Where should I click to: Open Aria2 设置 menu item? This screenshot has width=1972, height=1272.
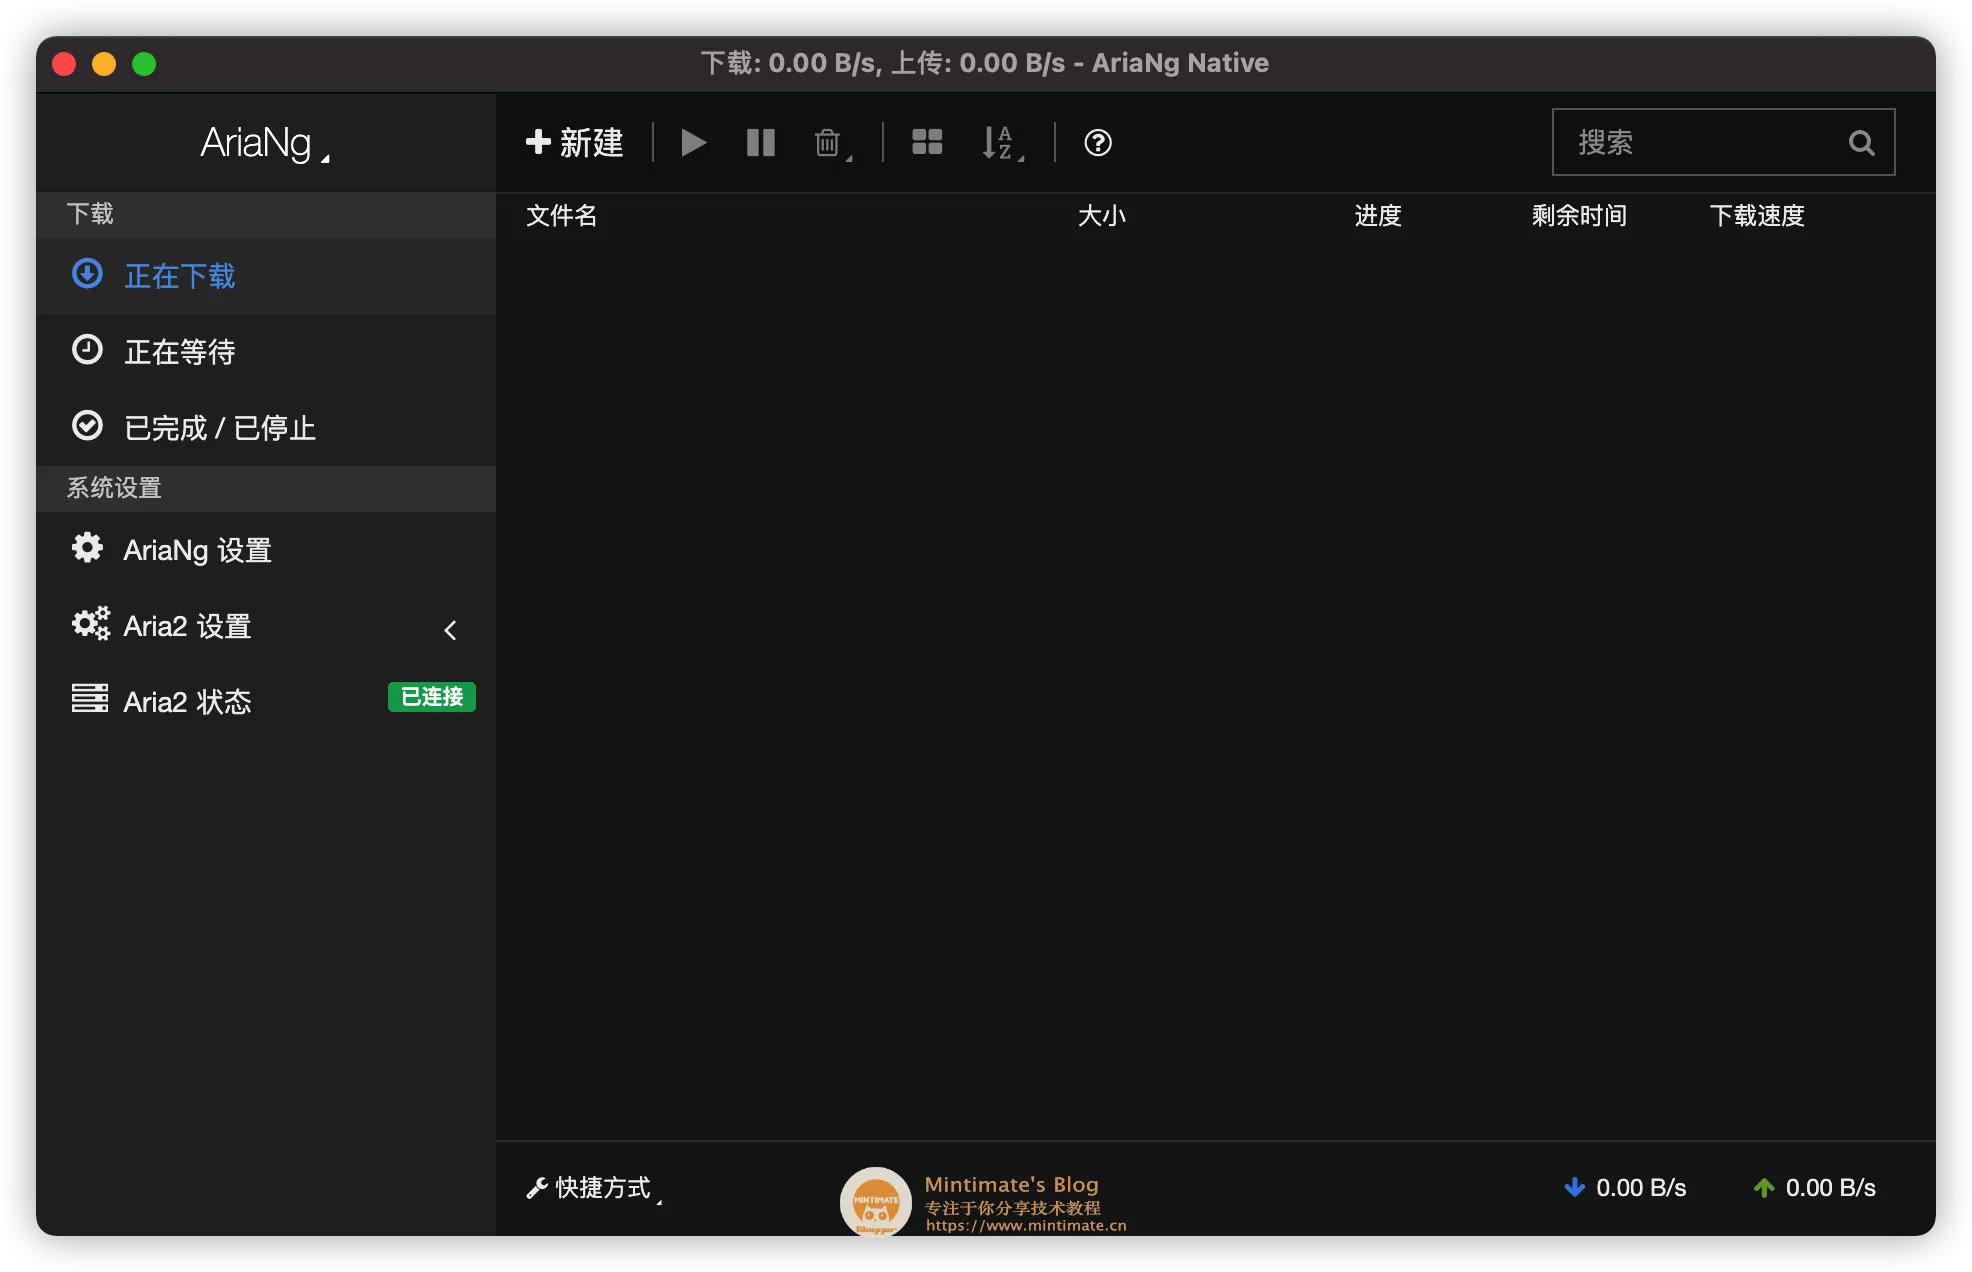click(266, 626)
